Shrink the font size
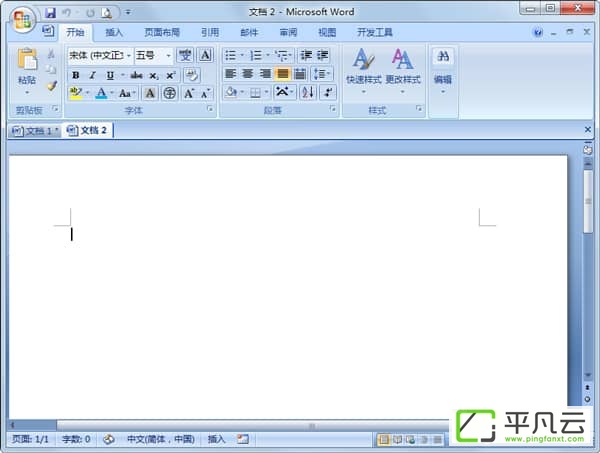The image size is (600, 453). click(205, 93)
